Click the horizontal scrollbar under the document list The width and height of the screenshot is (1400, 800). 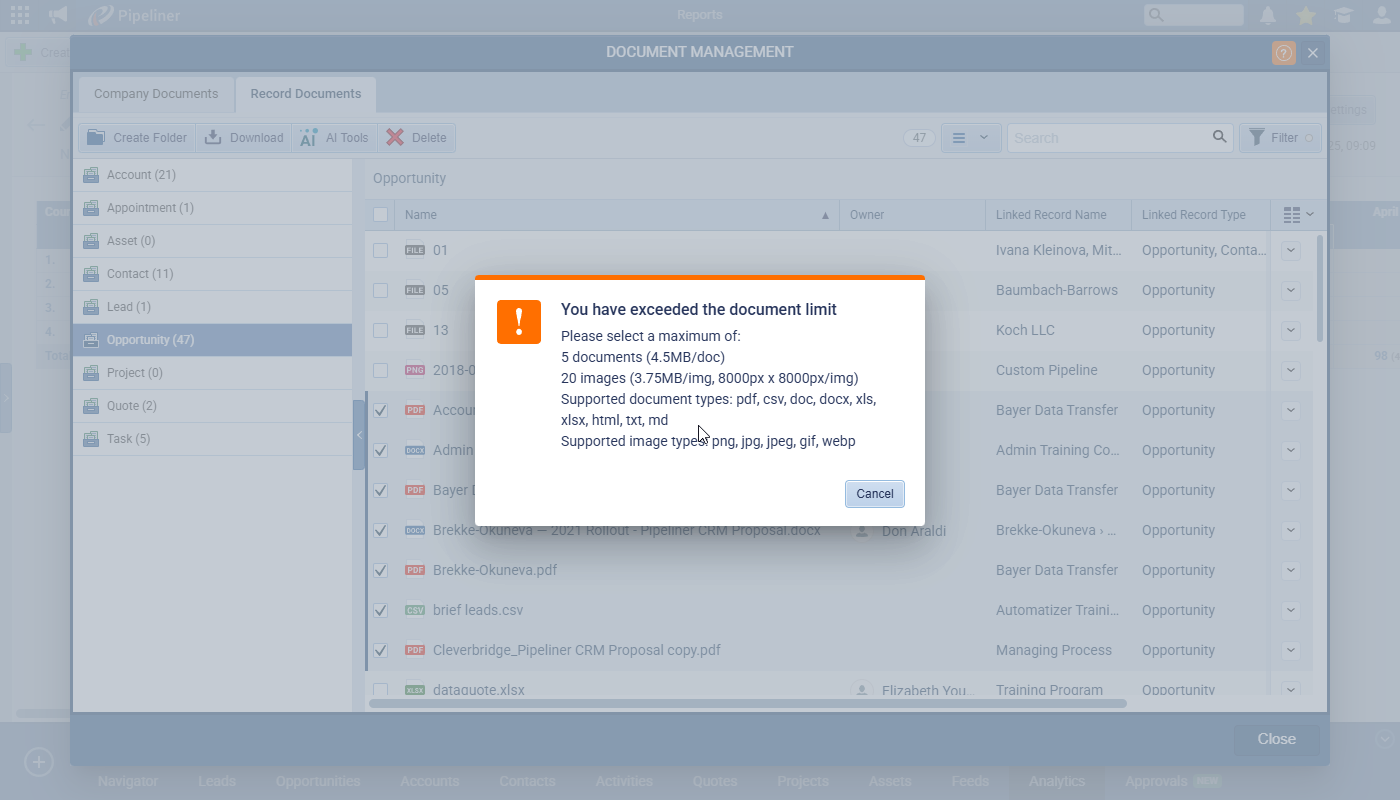747,703
